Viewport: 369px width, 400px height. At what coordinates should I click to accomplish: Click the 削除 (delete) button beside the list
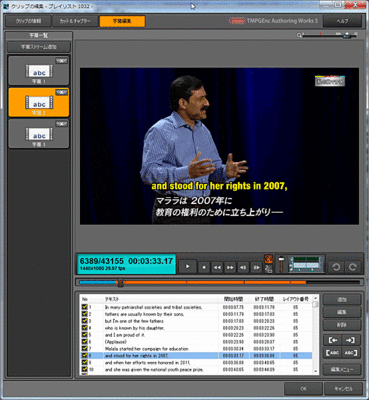[342, 325]
